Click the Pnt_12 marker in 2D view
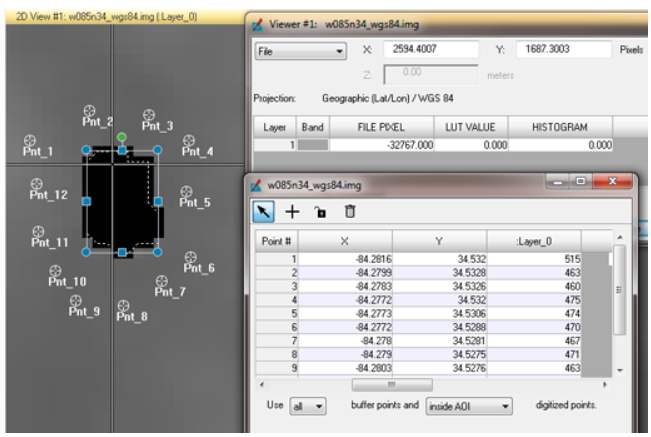 coord(37,184)
